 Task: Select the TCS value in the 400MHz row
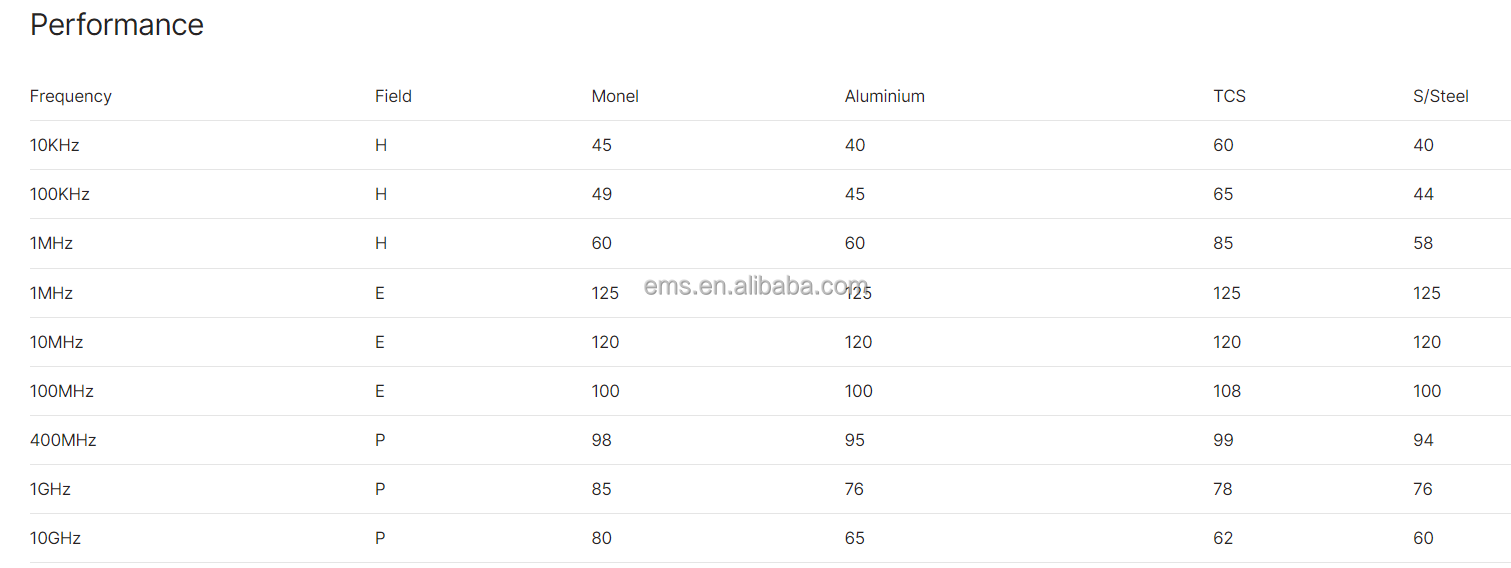(x=1223, y=440)
